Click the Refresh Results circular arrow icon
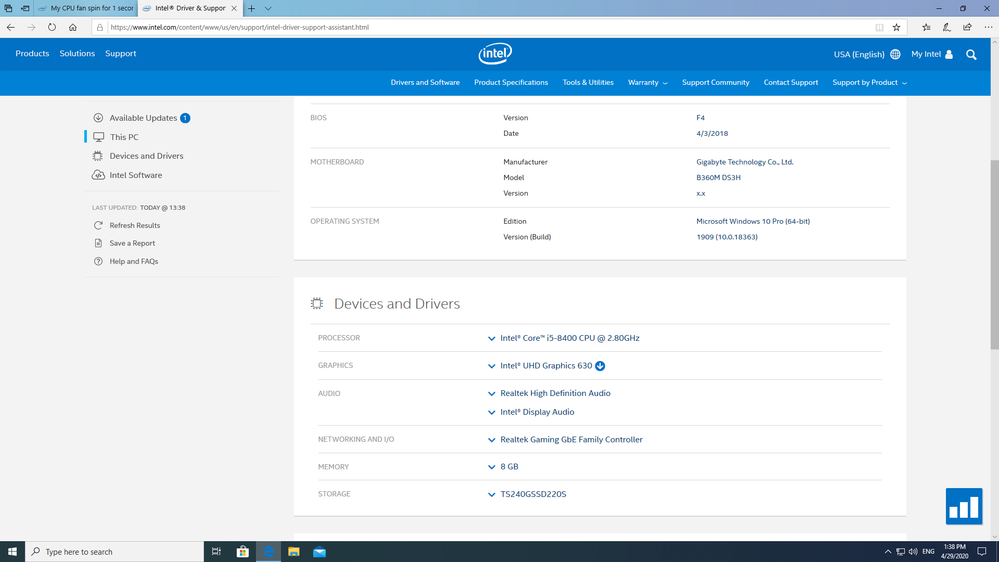Image resolution: width=999 pixels, height=562 pixels. 98,226
